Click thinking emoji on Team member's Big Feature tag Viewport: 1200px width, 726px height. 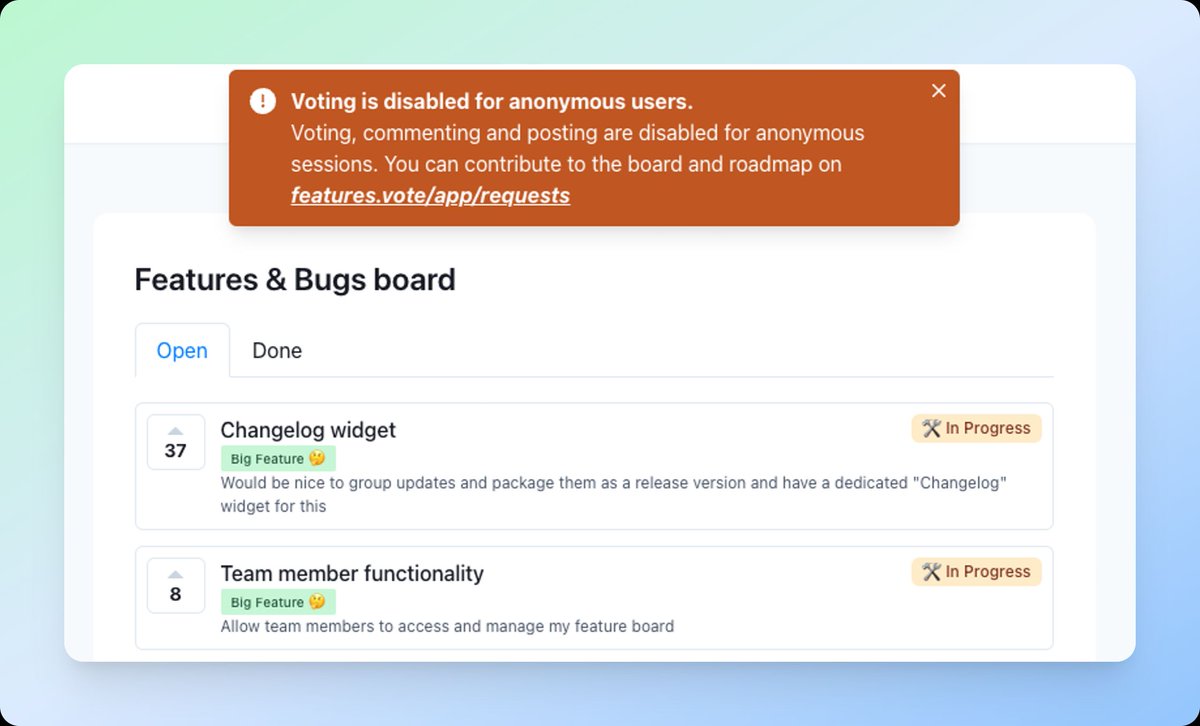click(317, 602)
